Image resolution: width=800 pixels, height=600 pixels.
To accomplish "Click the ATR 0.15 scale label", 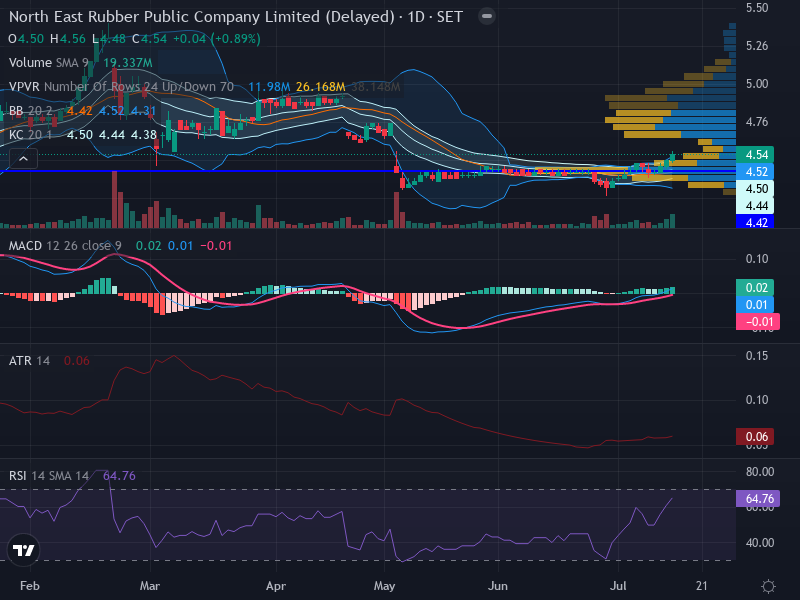I will 757,356.
